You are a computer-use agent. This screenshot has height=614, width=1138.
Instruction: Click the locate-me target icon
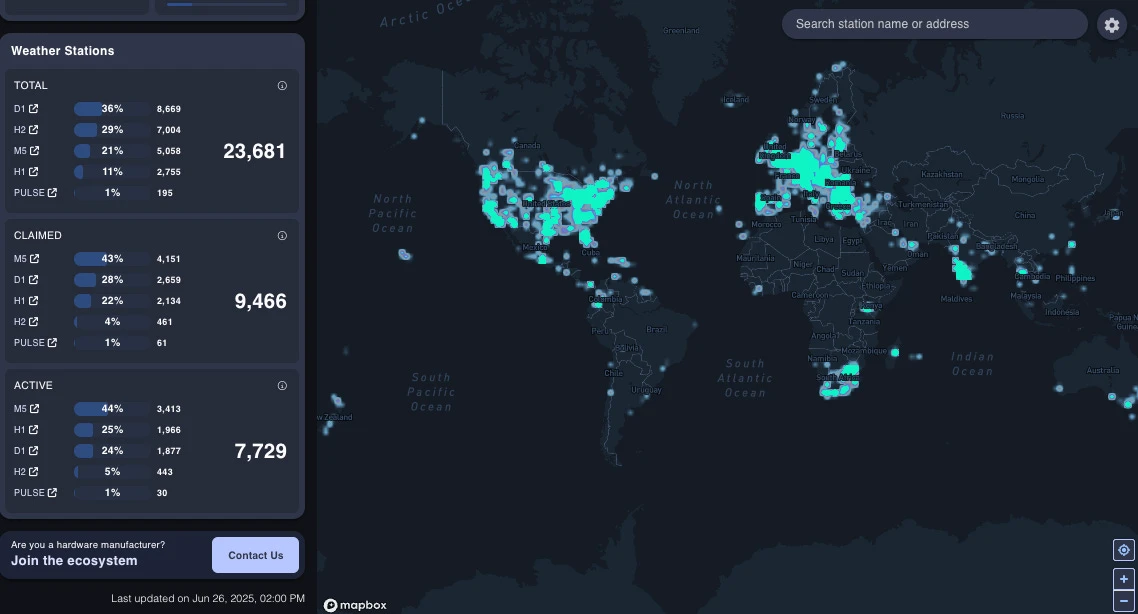coord(1124,550)
